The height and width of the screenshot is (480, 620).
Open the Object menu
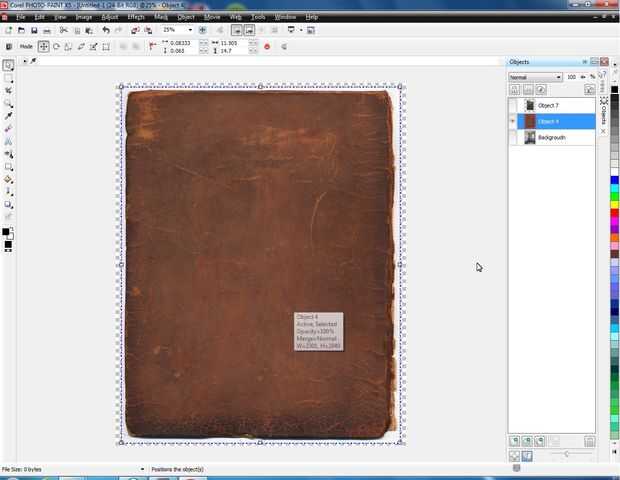(x=186, y=17)
